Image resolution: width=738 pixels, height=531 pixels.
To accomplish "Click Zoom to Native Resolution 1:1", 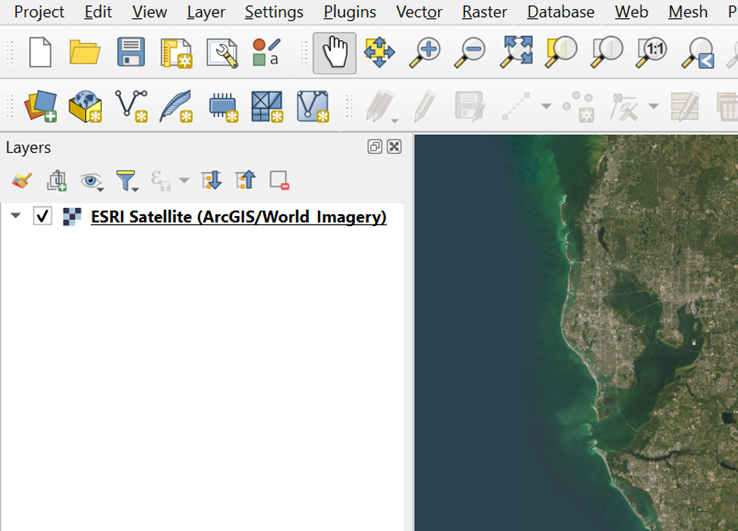I will click(654, 53).
